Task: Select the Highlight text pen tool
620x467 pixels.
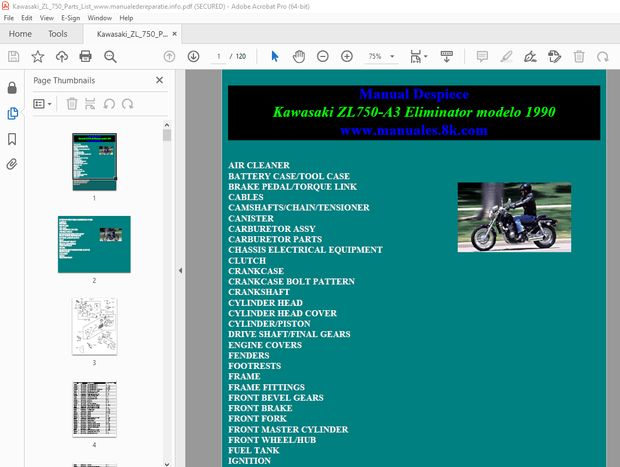Action: point(507,57)
